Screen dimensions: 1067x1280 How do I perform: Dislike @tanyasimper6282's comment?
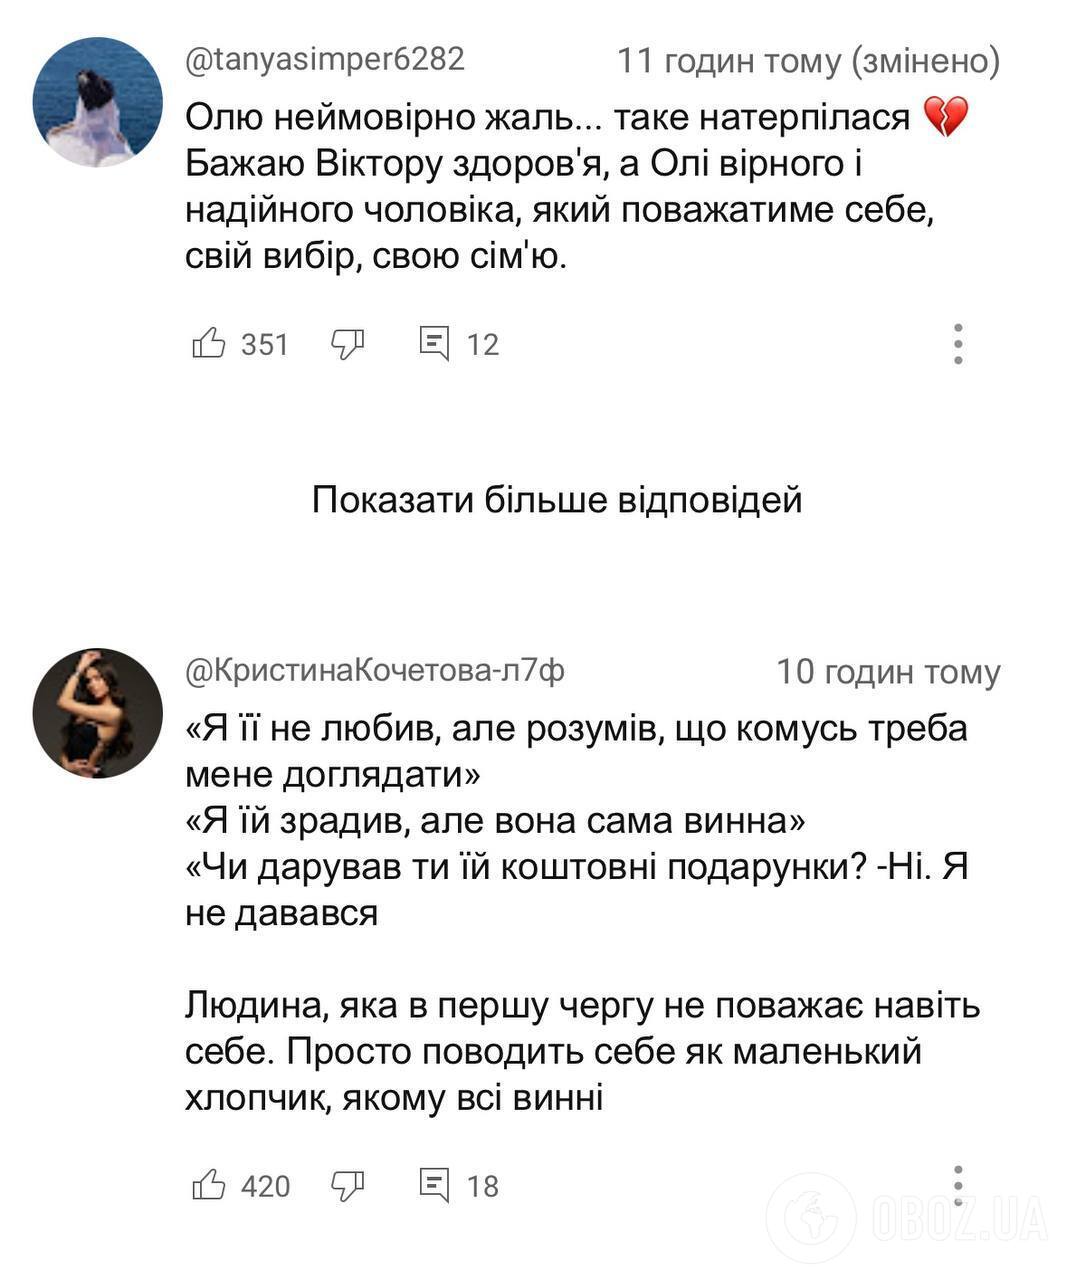point(345,344)
